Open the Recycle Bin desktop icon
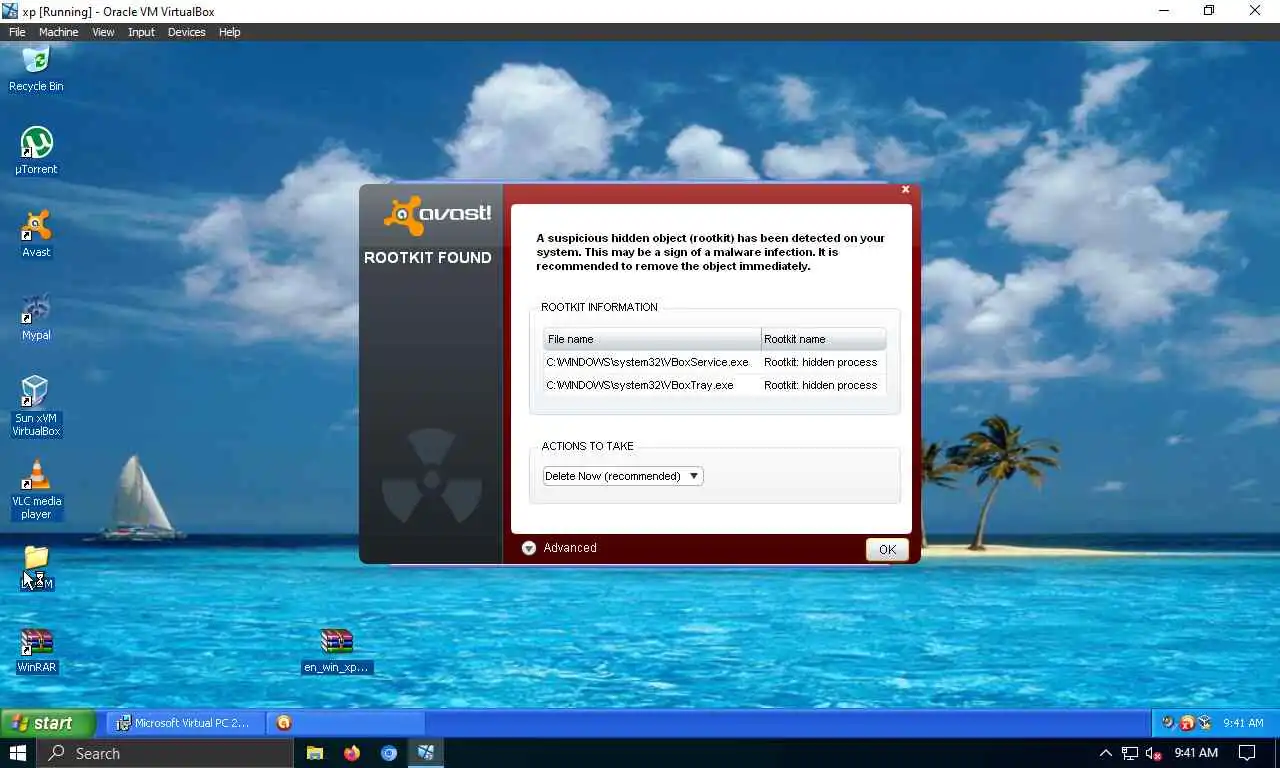Screen dimensions: 1280x768 pyautogui.click(x=36, y=69)
